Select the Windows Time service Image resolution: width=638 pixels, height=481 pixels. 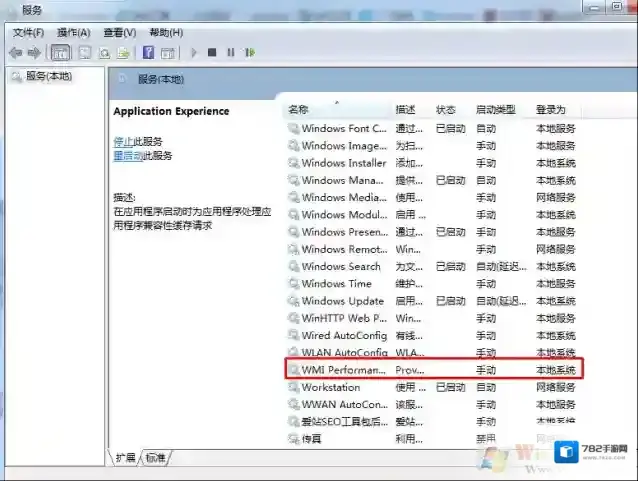[433, 284]
